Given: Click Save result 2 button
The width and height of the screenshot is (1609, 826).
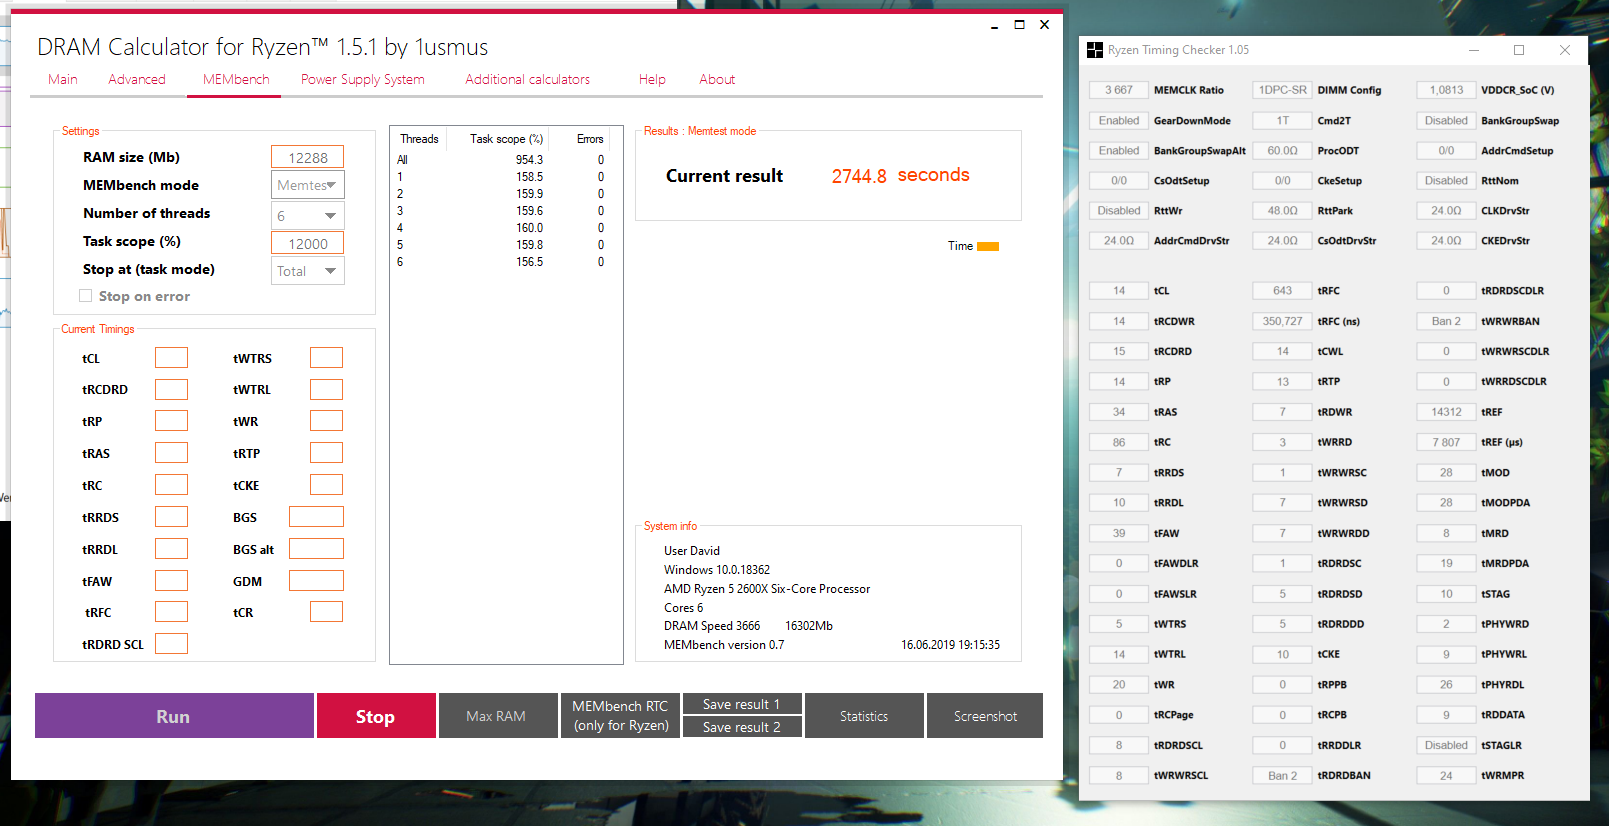Looking at the screenshot, I should point(742,727).
